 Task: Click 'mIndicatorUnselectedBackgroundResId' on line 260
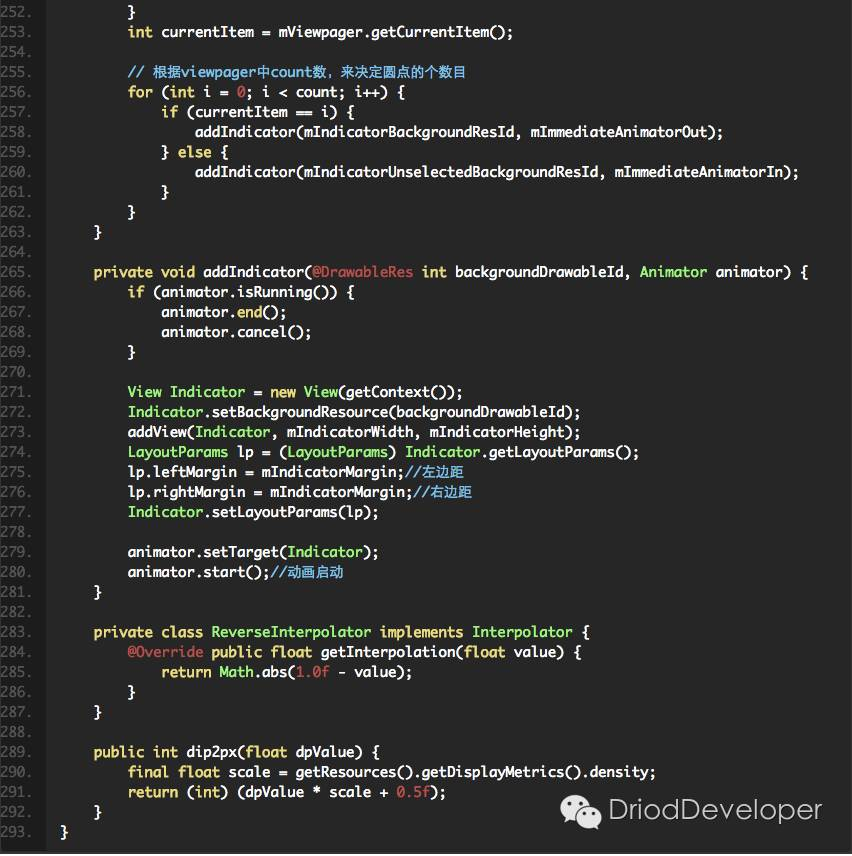click(x=451, y=173)
